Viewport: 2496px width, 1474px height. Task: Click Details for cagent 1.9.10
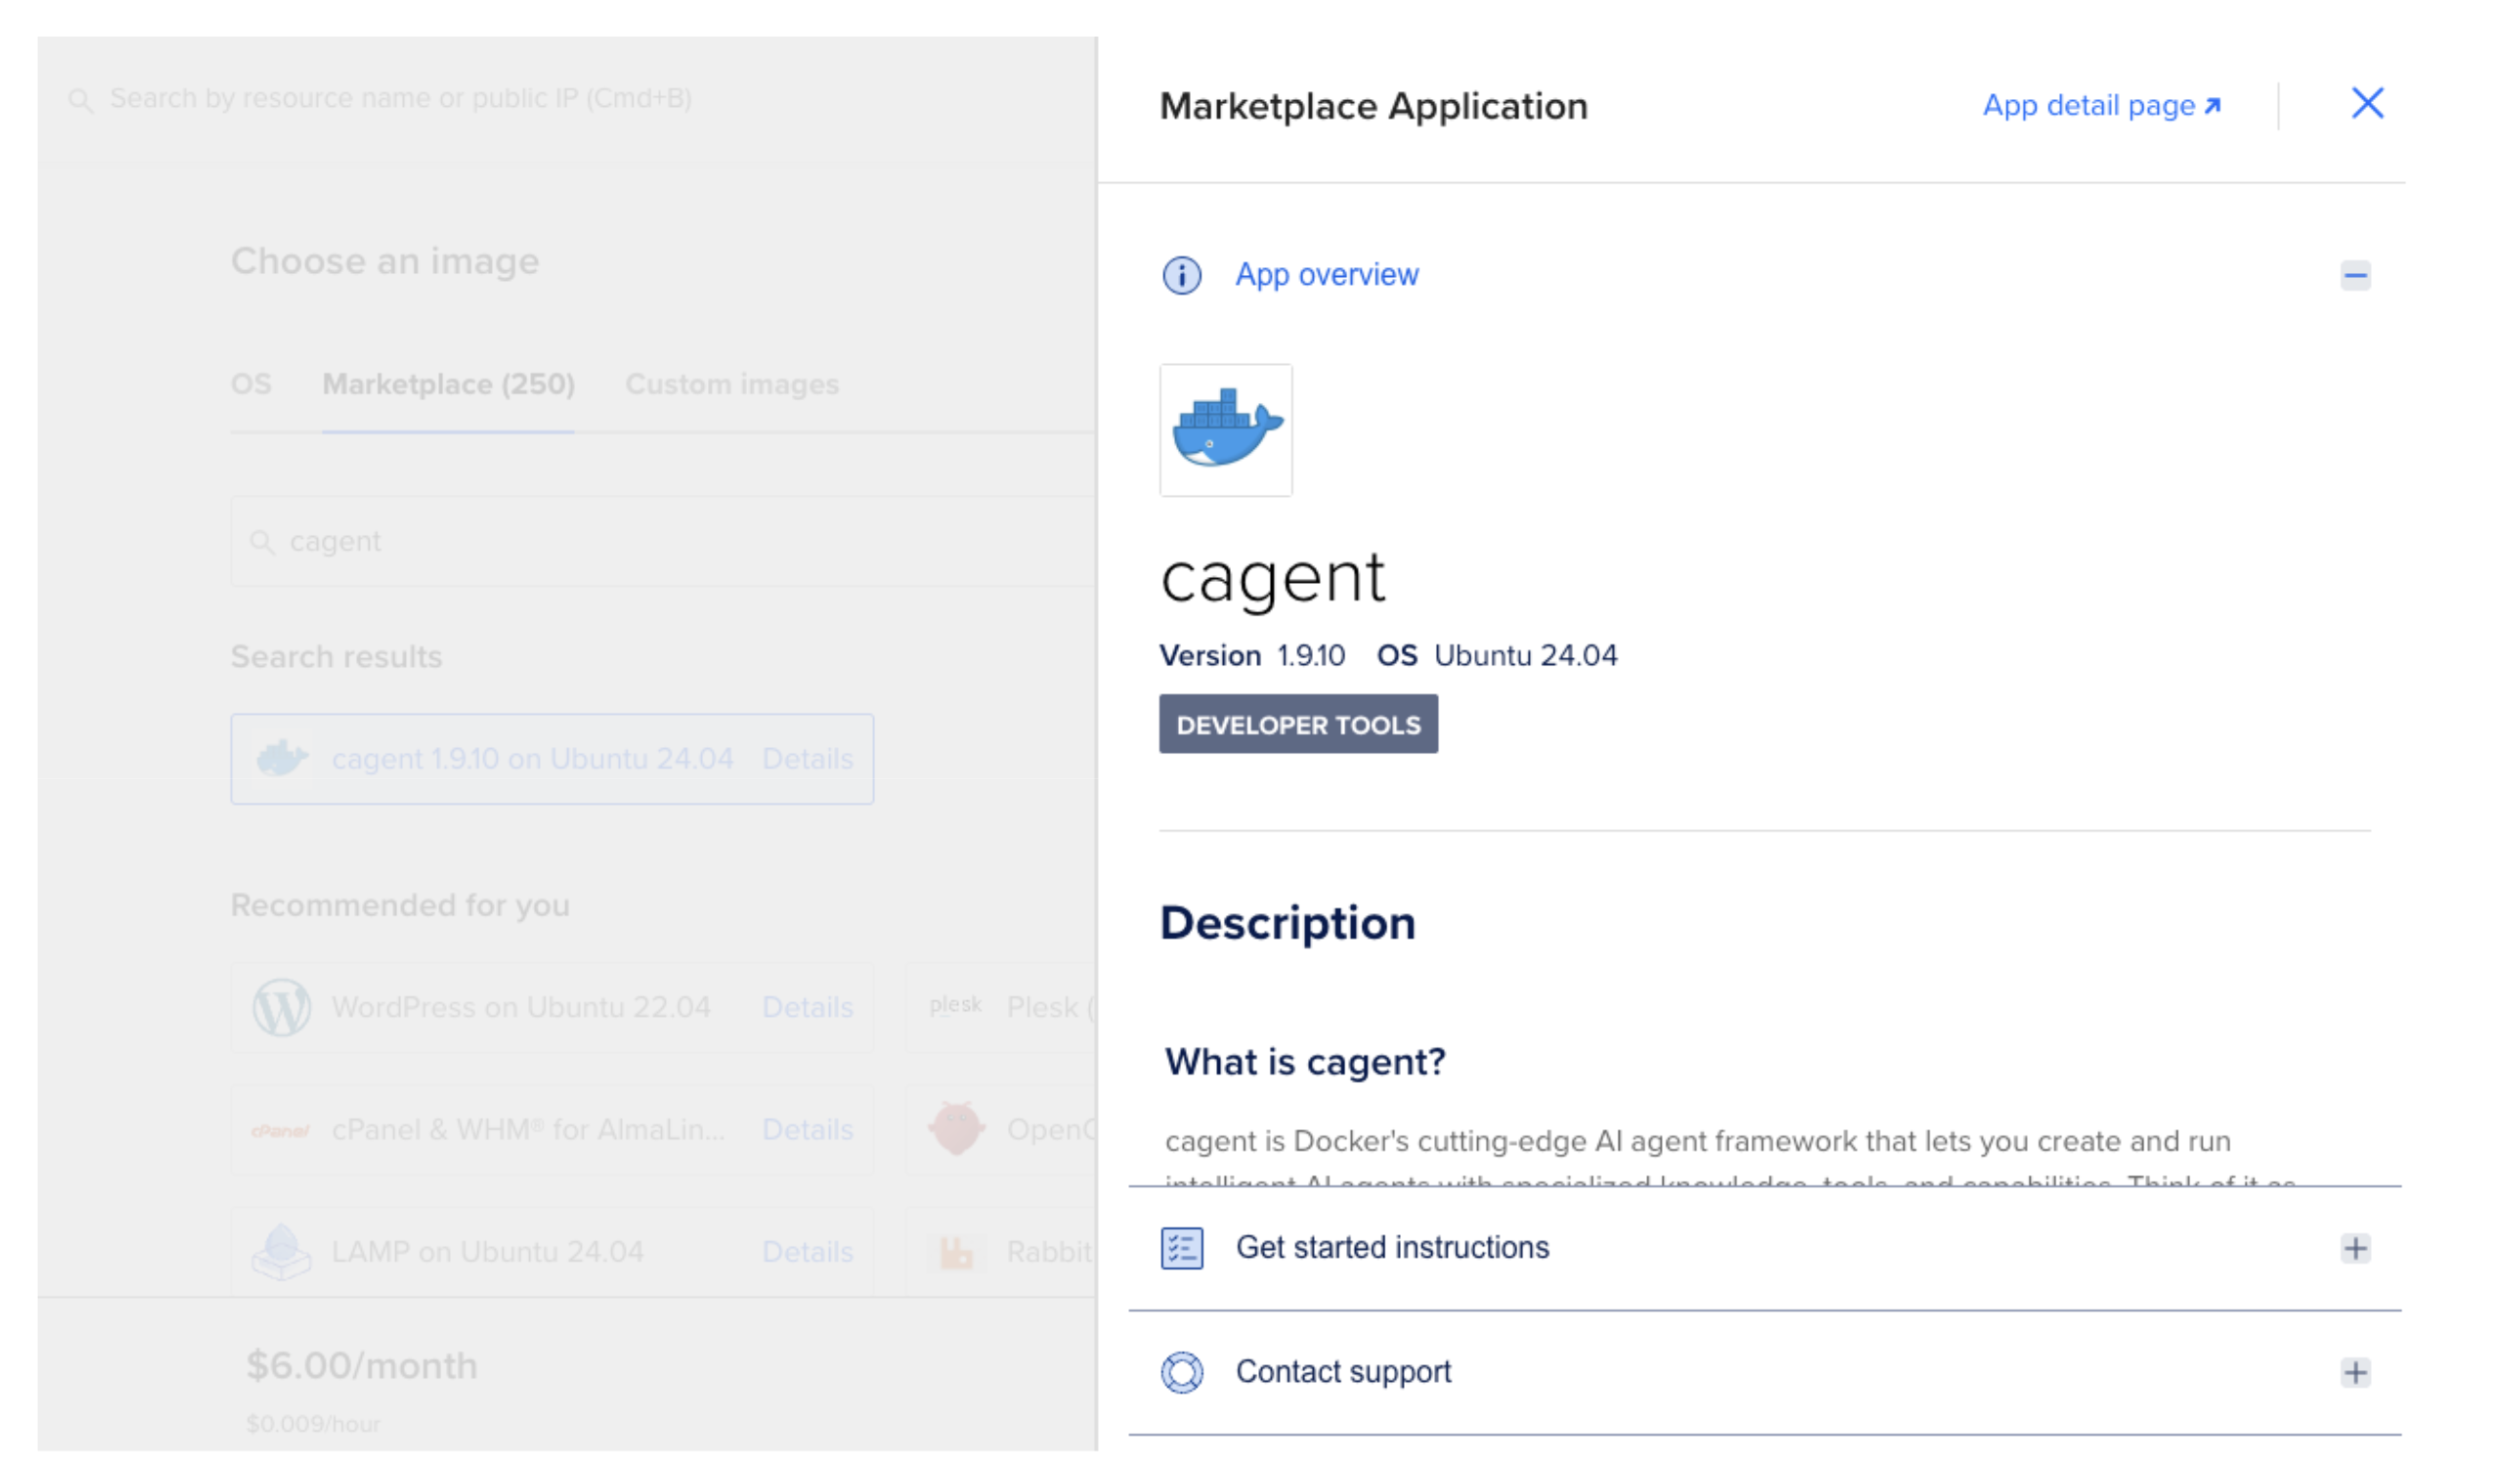[808, 759]
